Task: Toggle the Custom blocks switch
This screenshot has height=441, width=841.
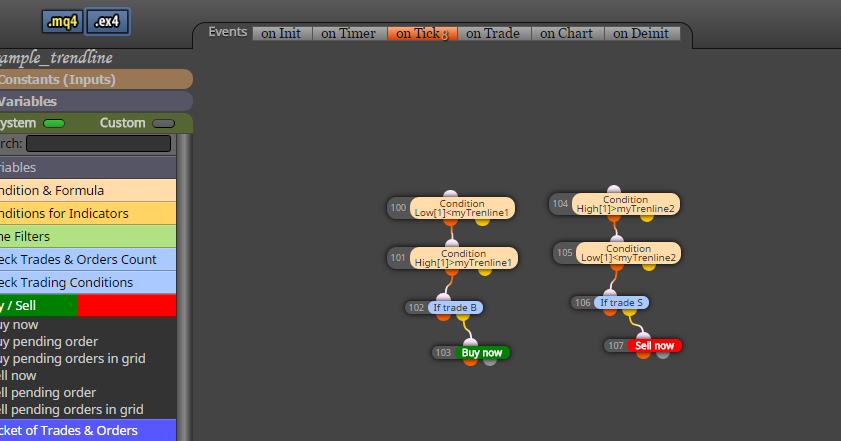Action: coord(164,124)
